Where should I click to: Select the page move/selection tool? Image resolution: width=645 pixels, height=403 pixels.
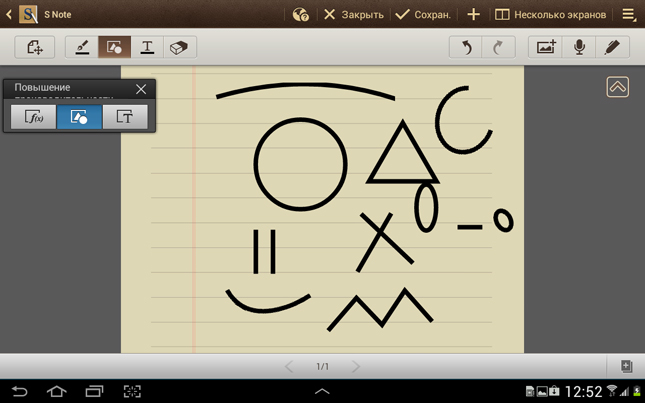[x=35, y=47]
